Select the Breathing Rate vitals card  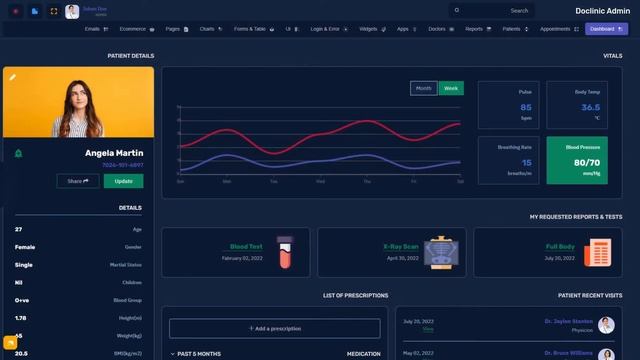[x=508, y=160]
